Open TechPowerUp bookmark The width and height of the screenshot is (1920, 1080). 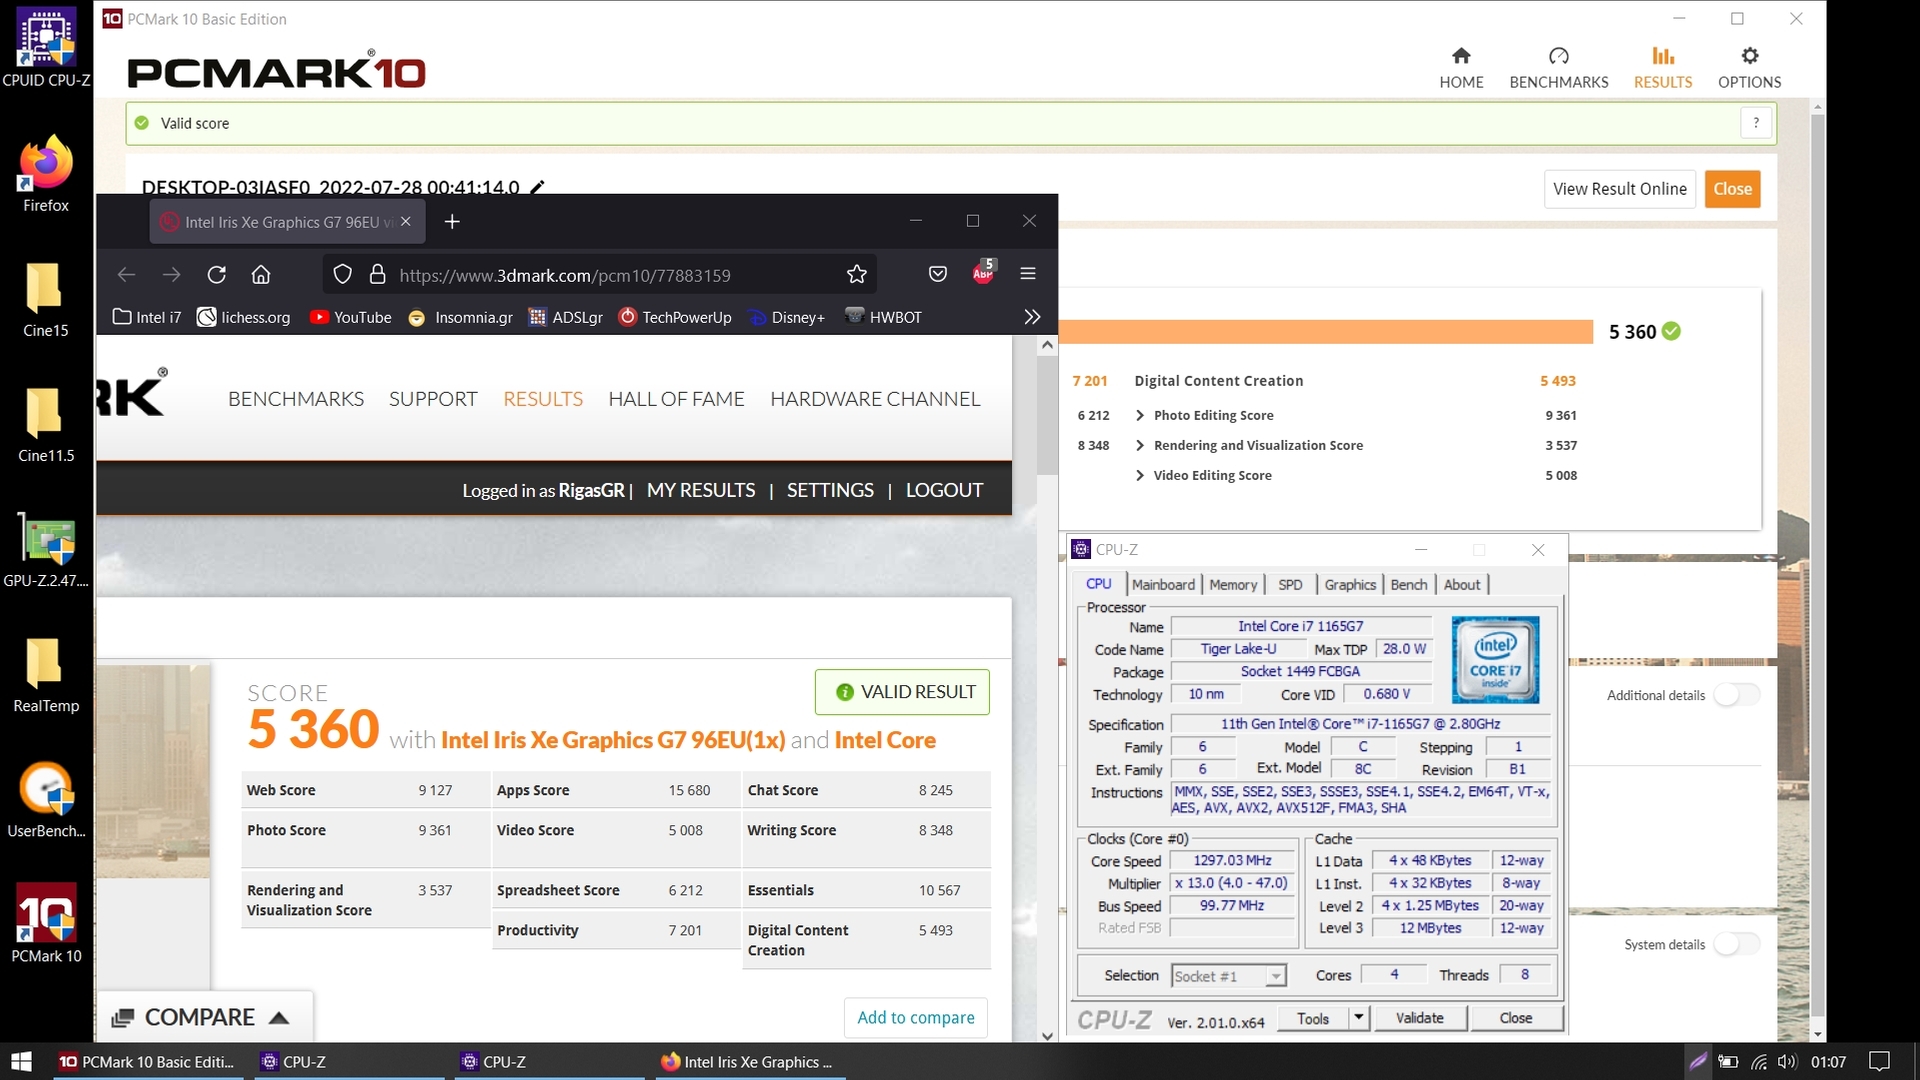[x=676, y=317]
